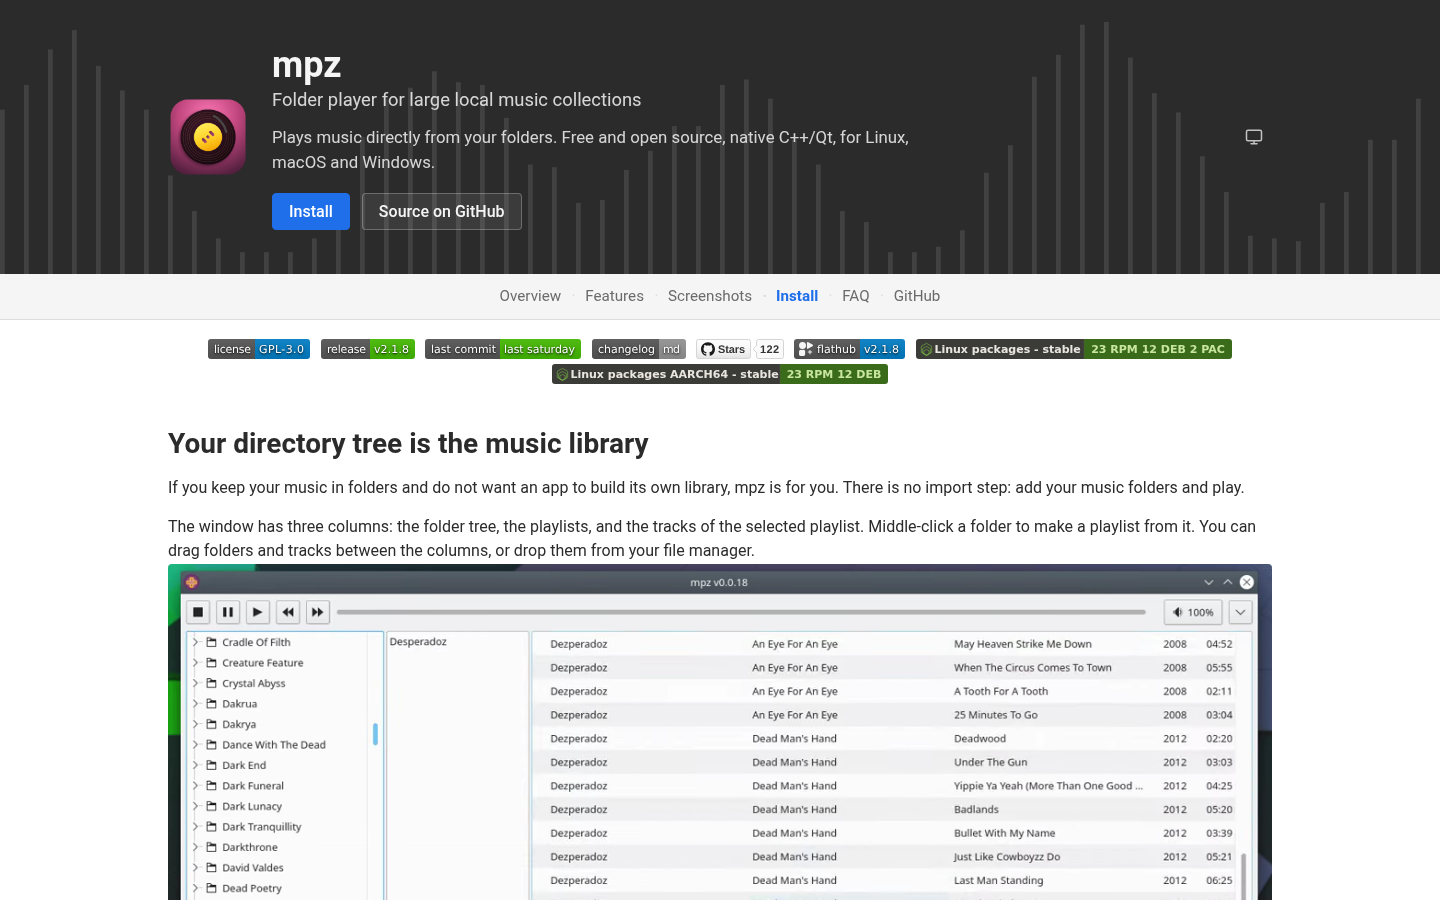
Task: Click the mpz vinyl record app logo
Action: coord(208,137)
